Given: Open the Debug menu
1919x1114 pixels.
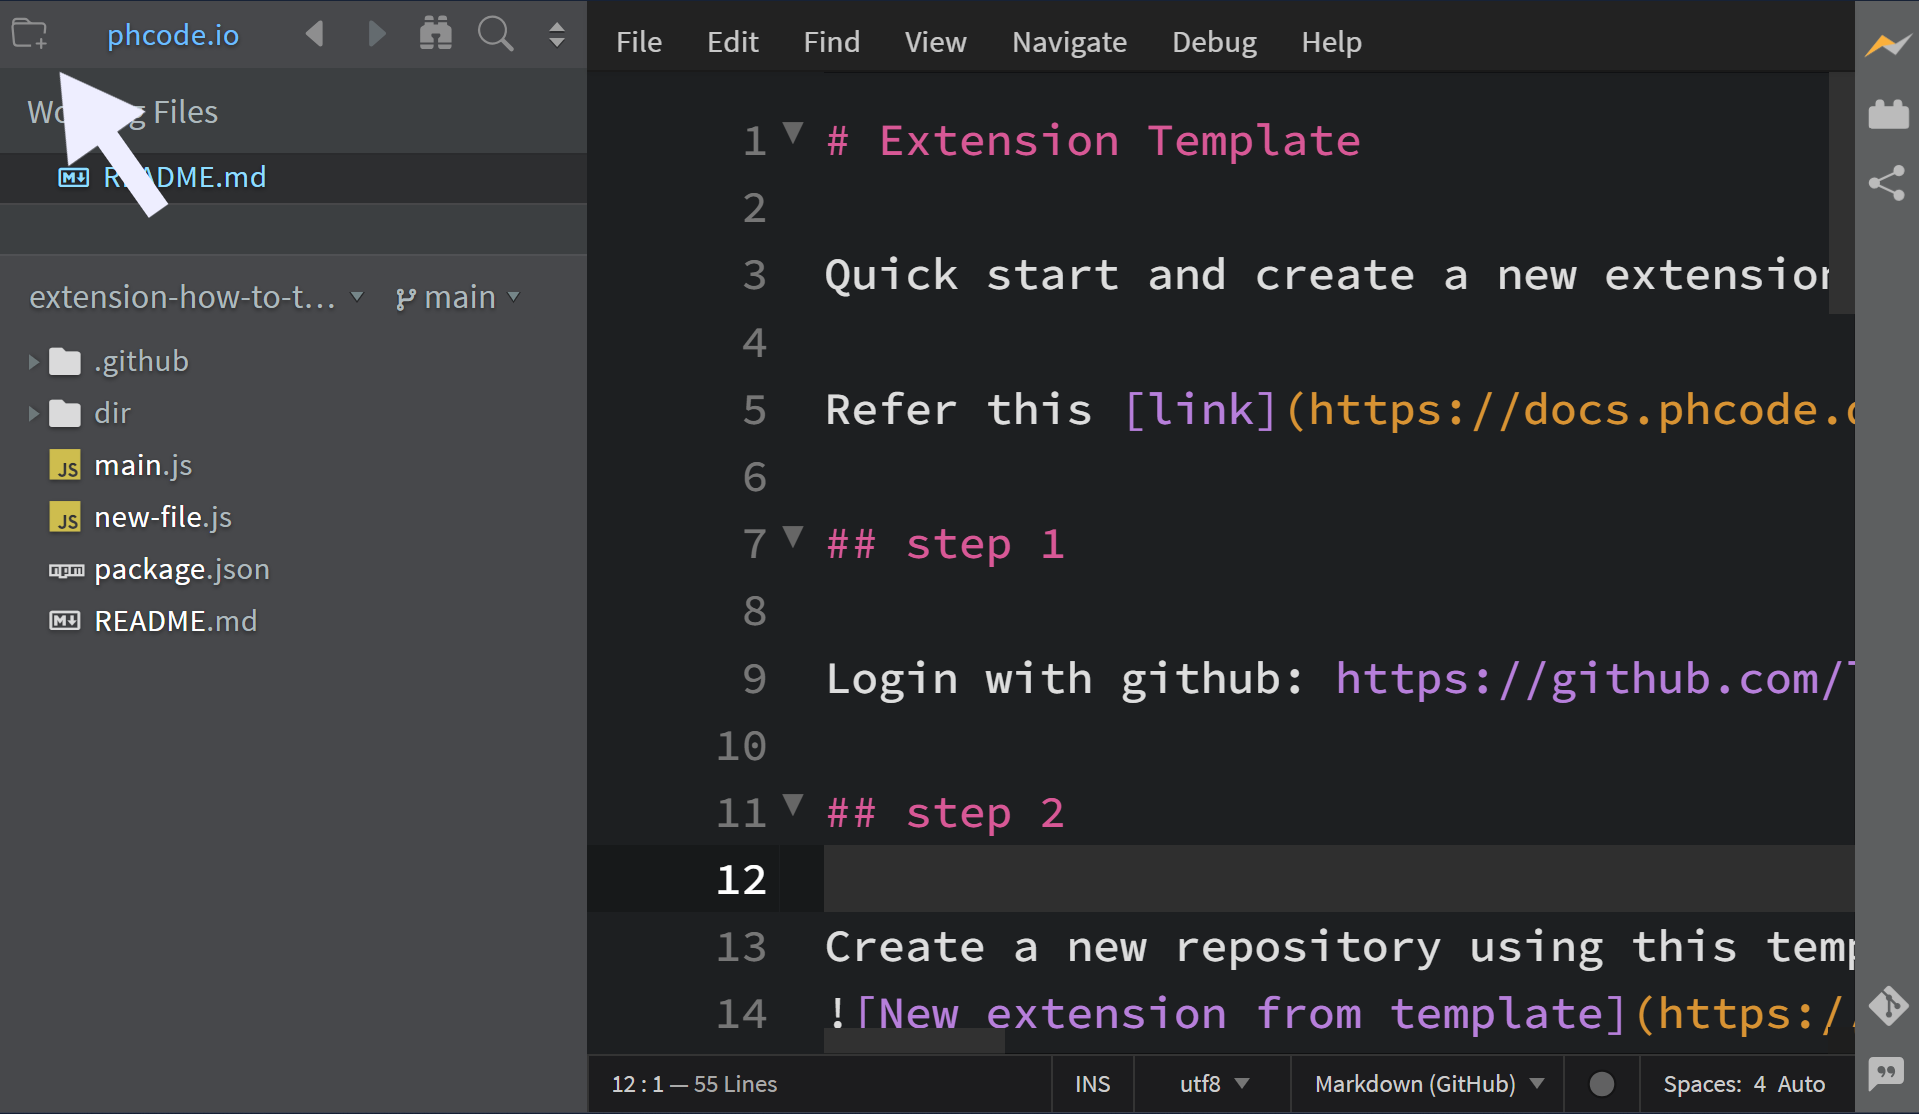Looking at the screenshot, I should [1215, 42].
